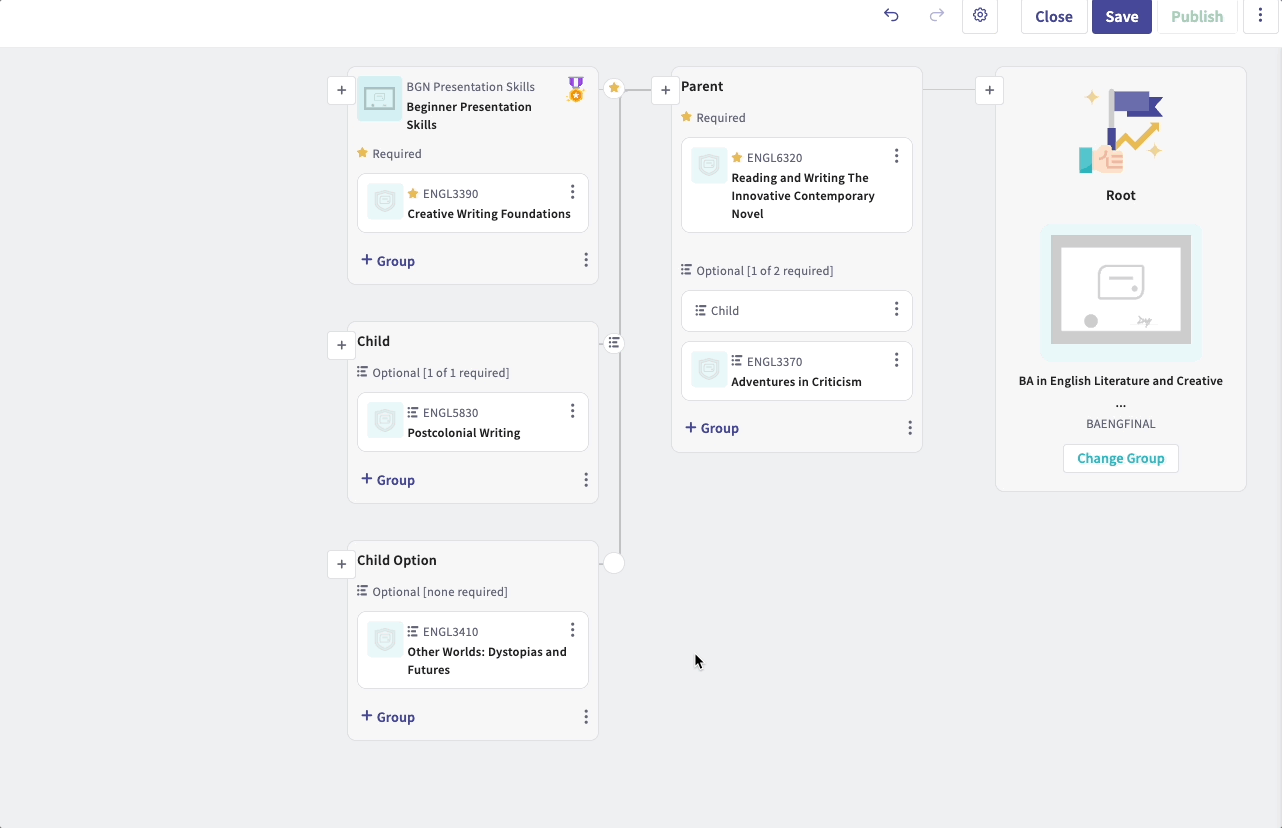The width and height of the screenshot is (1282, 828).
Task: Click the certificate thumbnail on the Root card
Action: point(1120,292)
